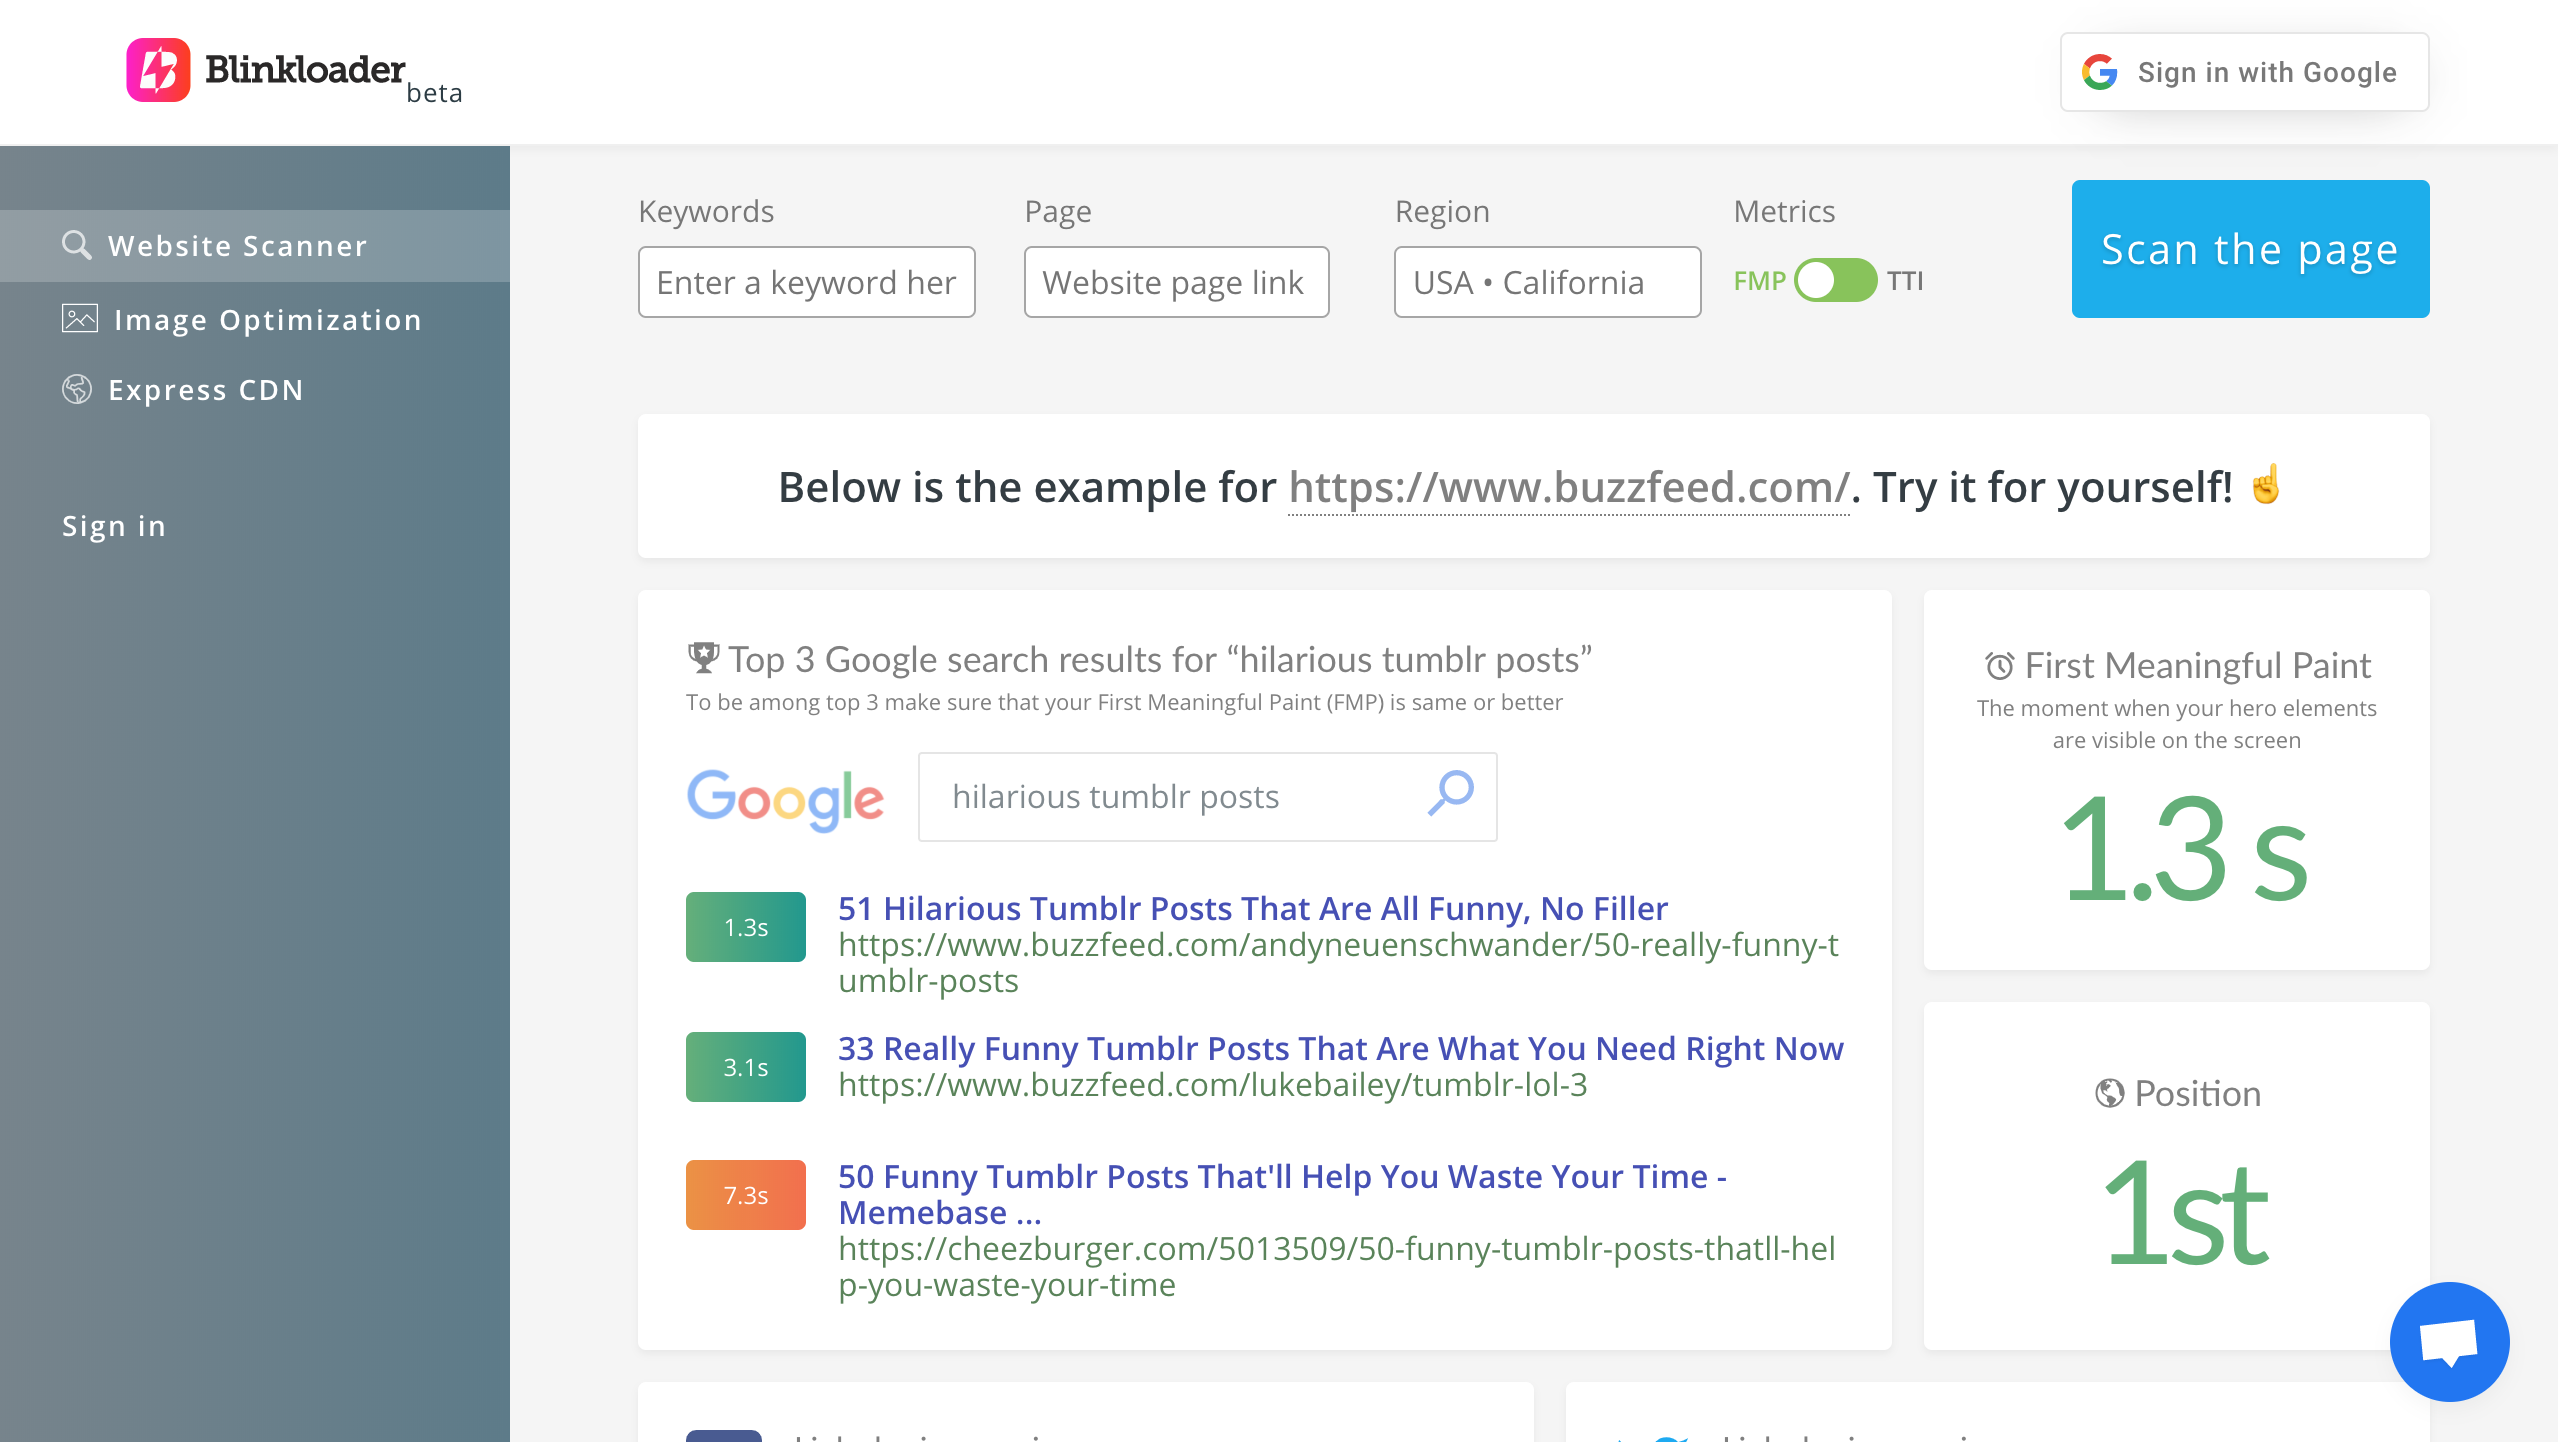Click Sign in in the sidebar
Image resolution: width=2558 pixels, height=1442 pixels.
[114, 526]
